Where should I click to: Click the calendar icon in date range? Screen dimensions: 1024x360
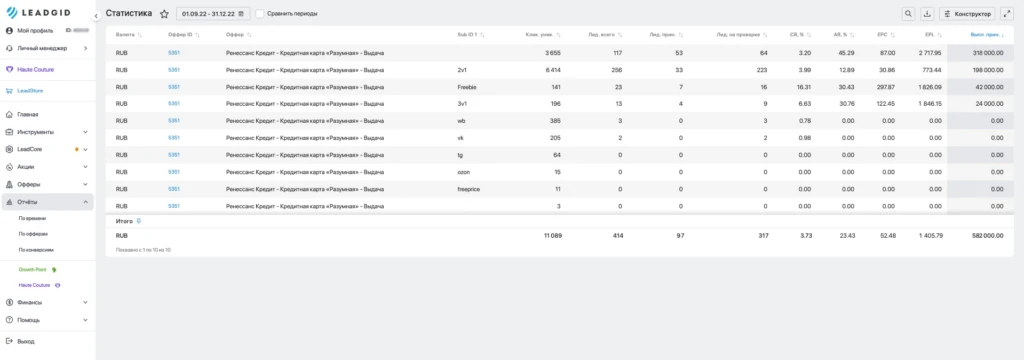[x=242, y=14]
